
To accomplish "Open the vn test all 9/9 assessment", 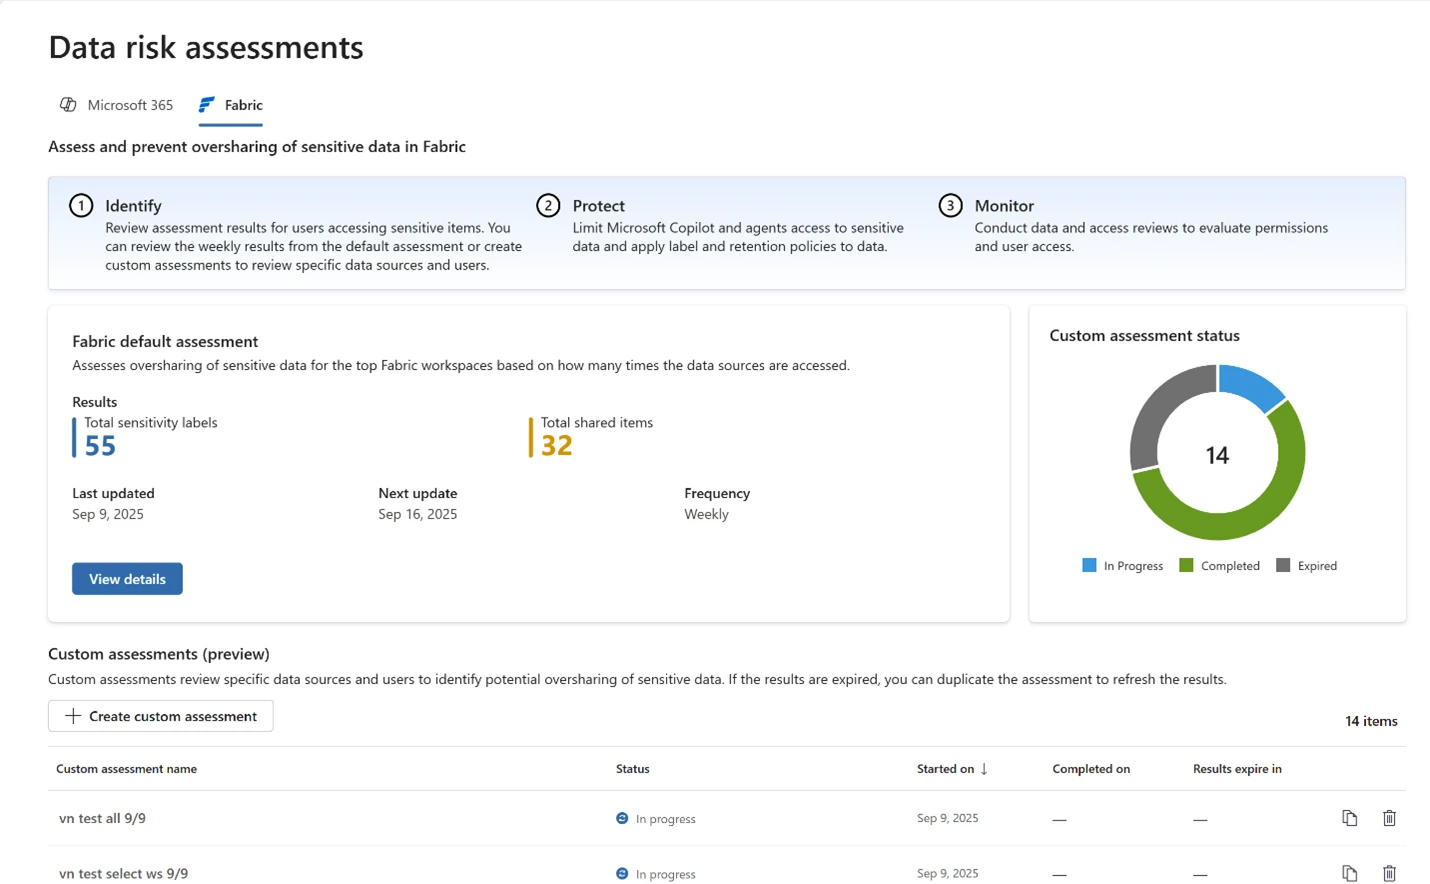I will click(101, 818).
